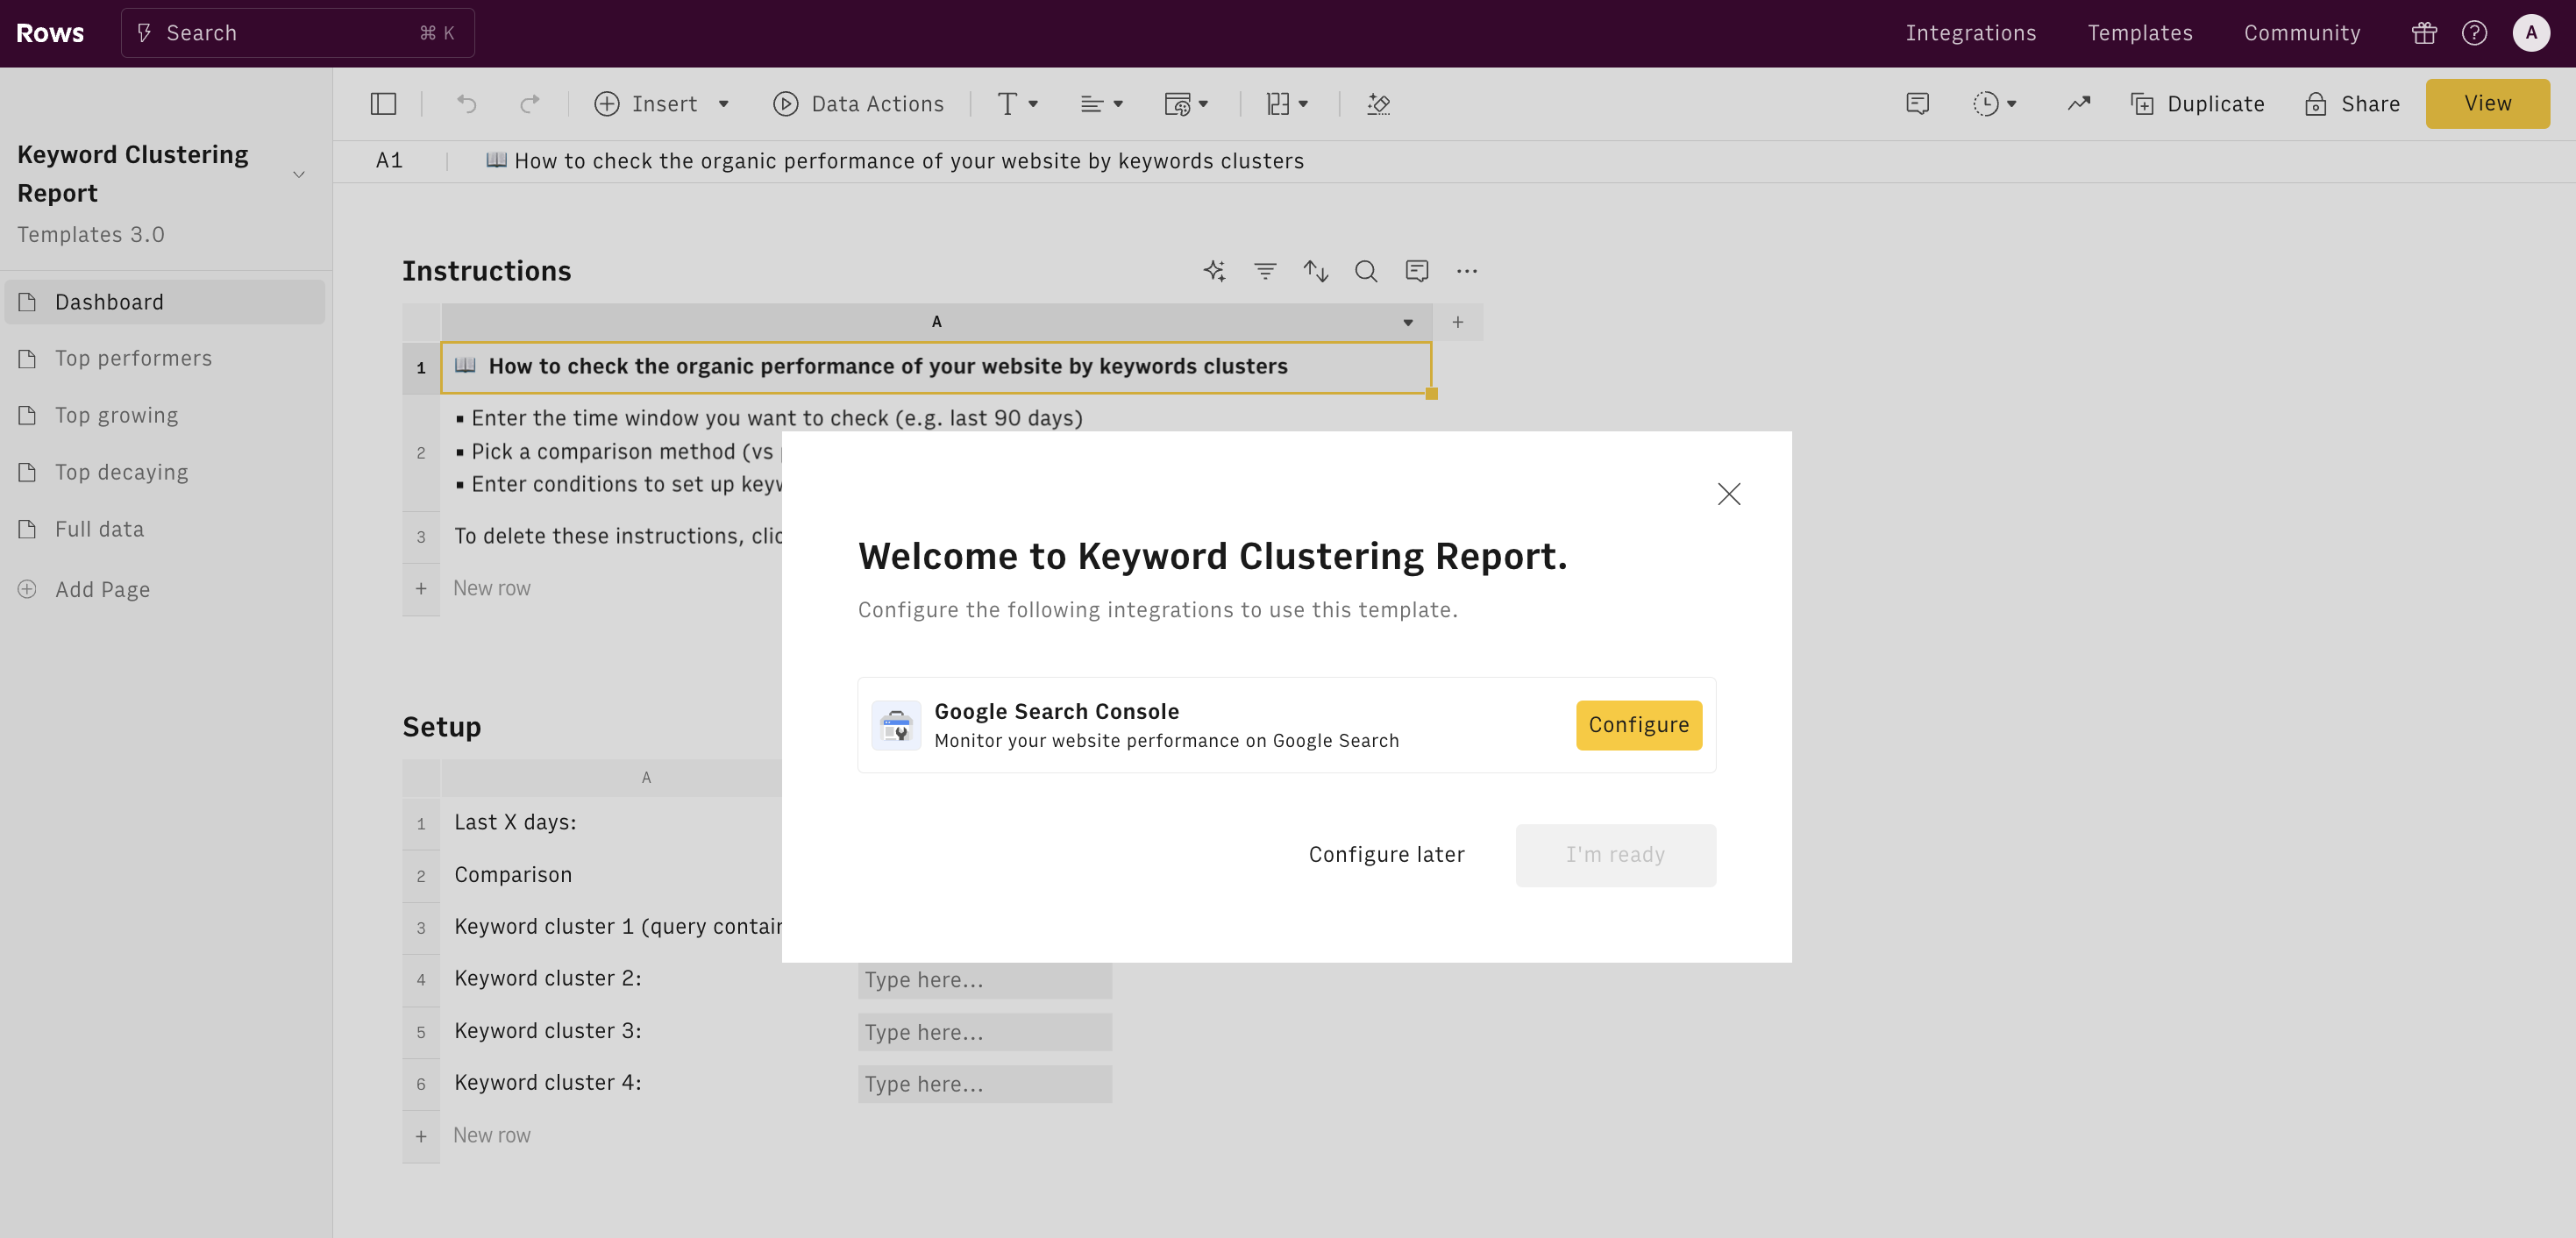Viewport: 2576px width, 1238px height.
Task: Open the user avatar A
Action: click(2530, 33)
